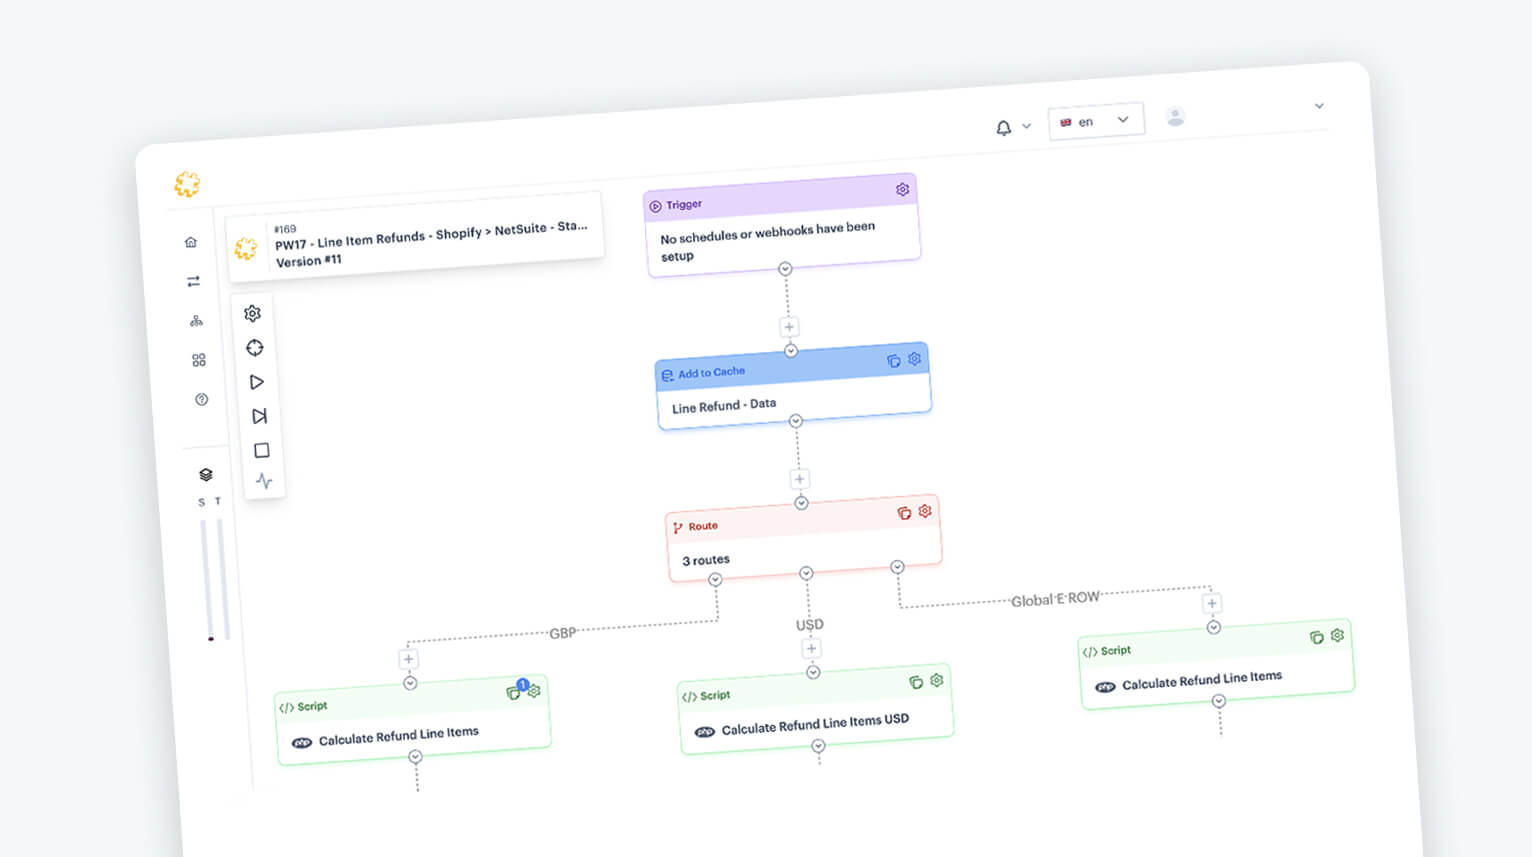Open Add to Cache settings gear
The width and height of the screenshot is (1532, 857).
(914, 358)
